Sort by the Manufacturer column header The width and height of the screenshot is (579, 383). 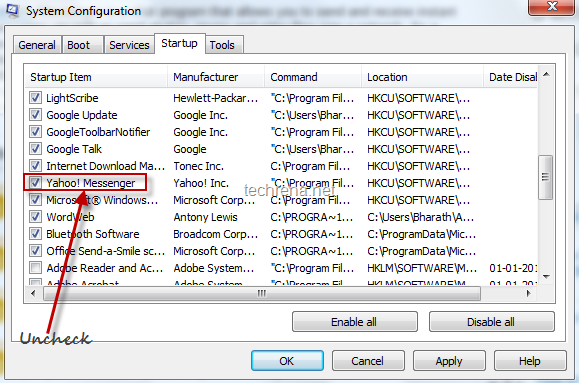click(216, 77)
